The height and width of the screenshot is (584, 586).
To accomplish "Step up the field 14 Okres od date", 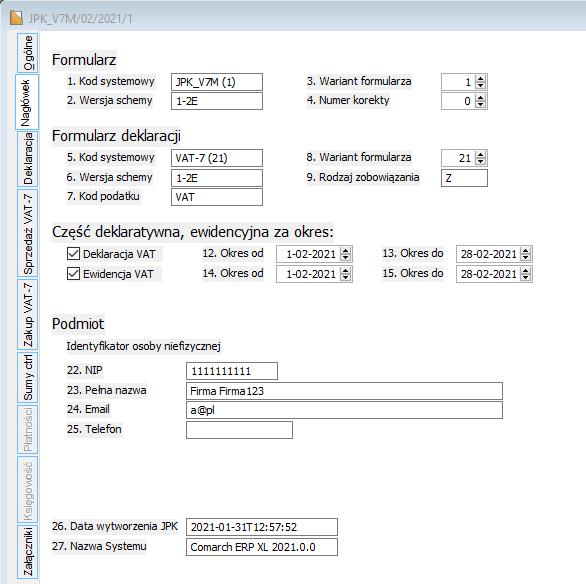I will click(346, 271).
